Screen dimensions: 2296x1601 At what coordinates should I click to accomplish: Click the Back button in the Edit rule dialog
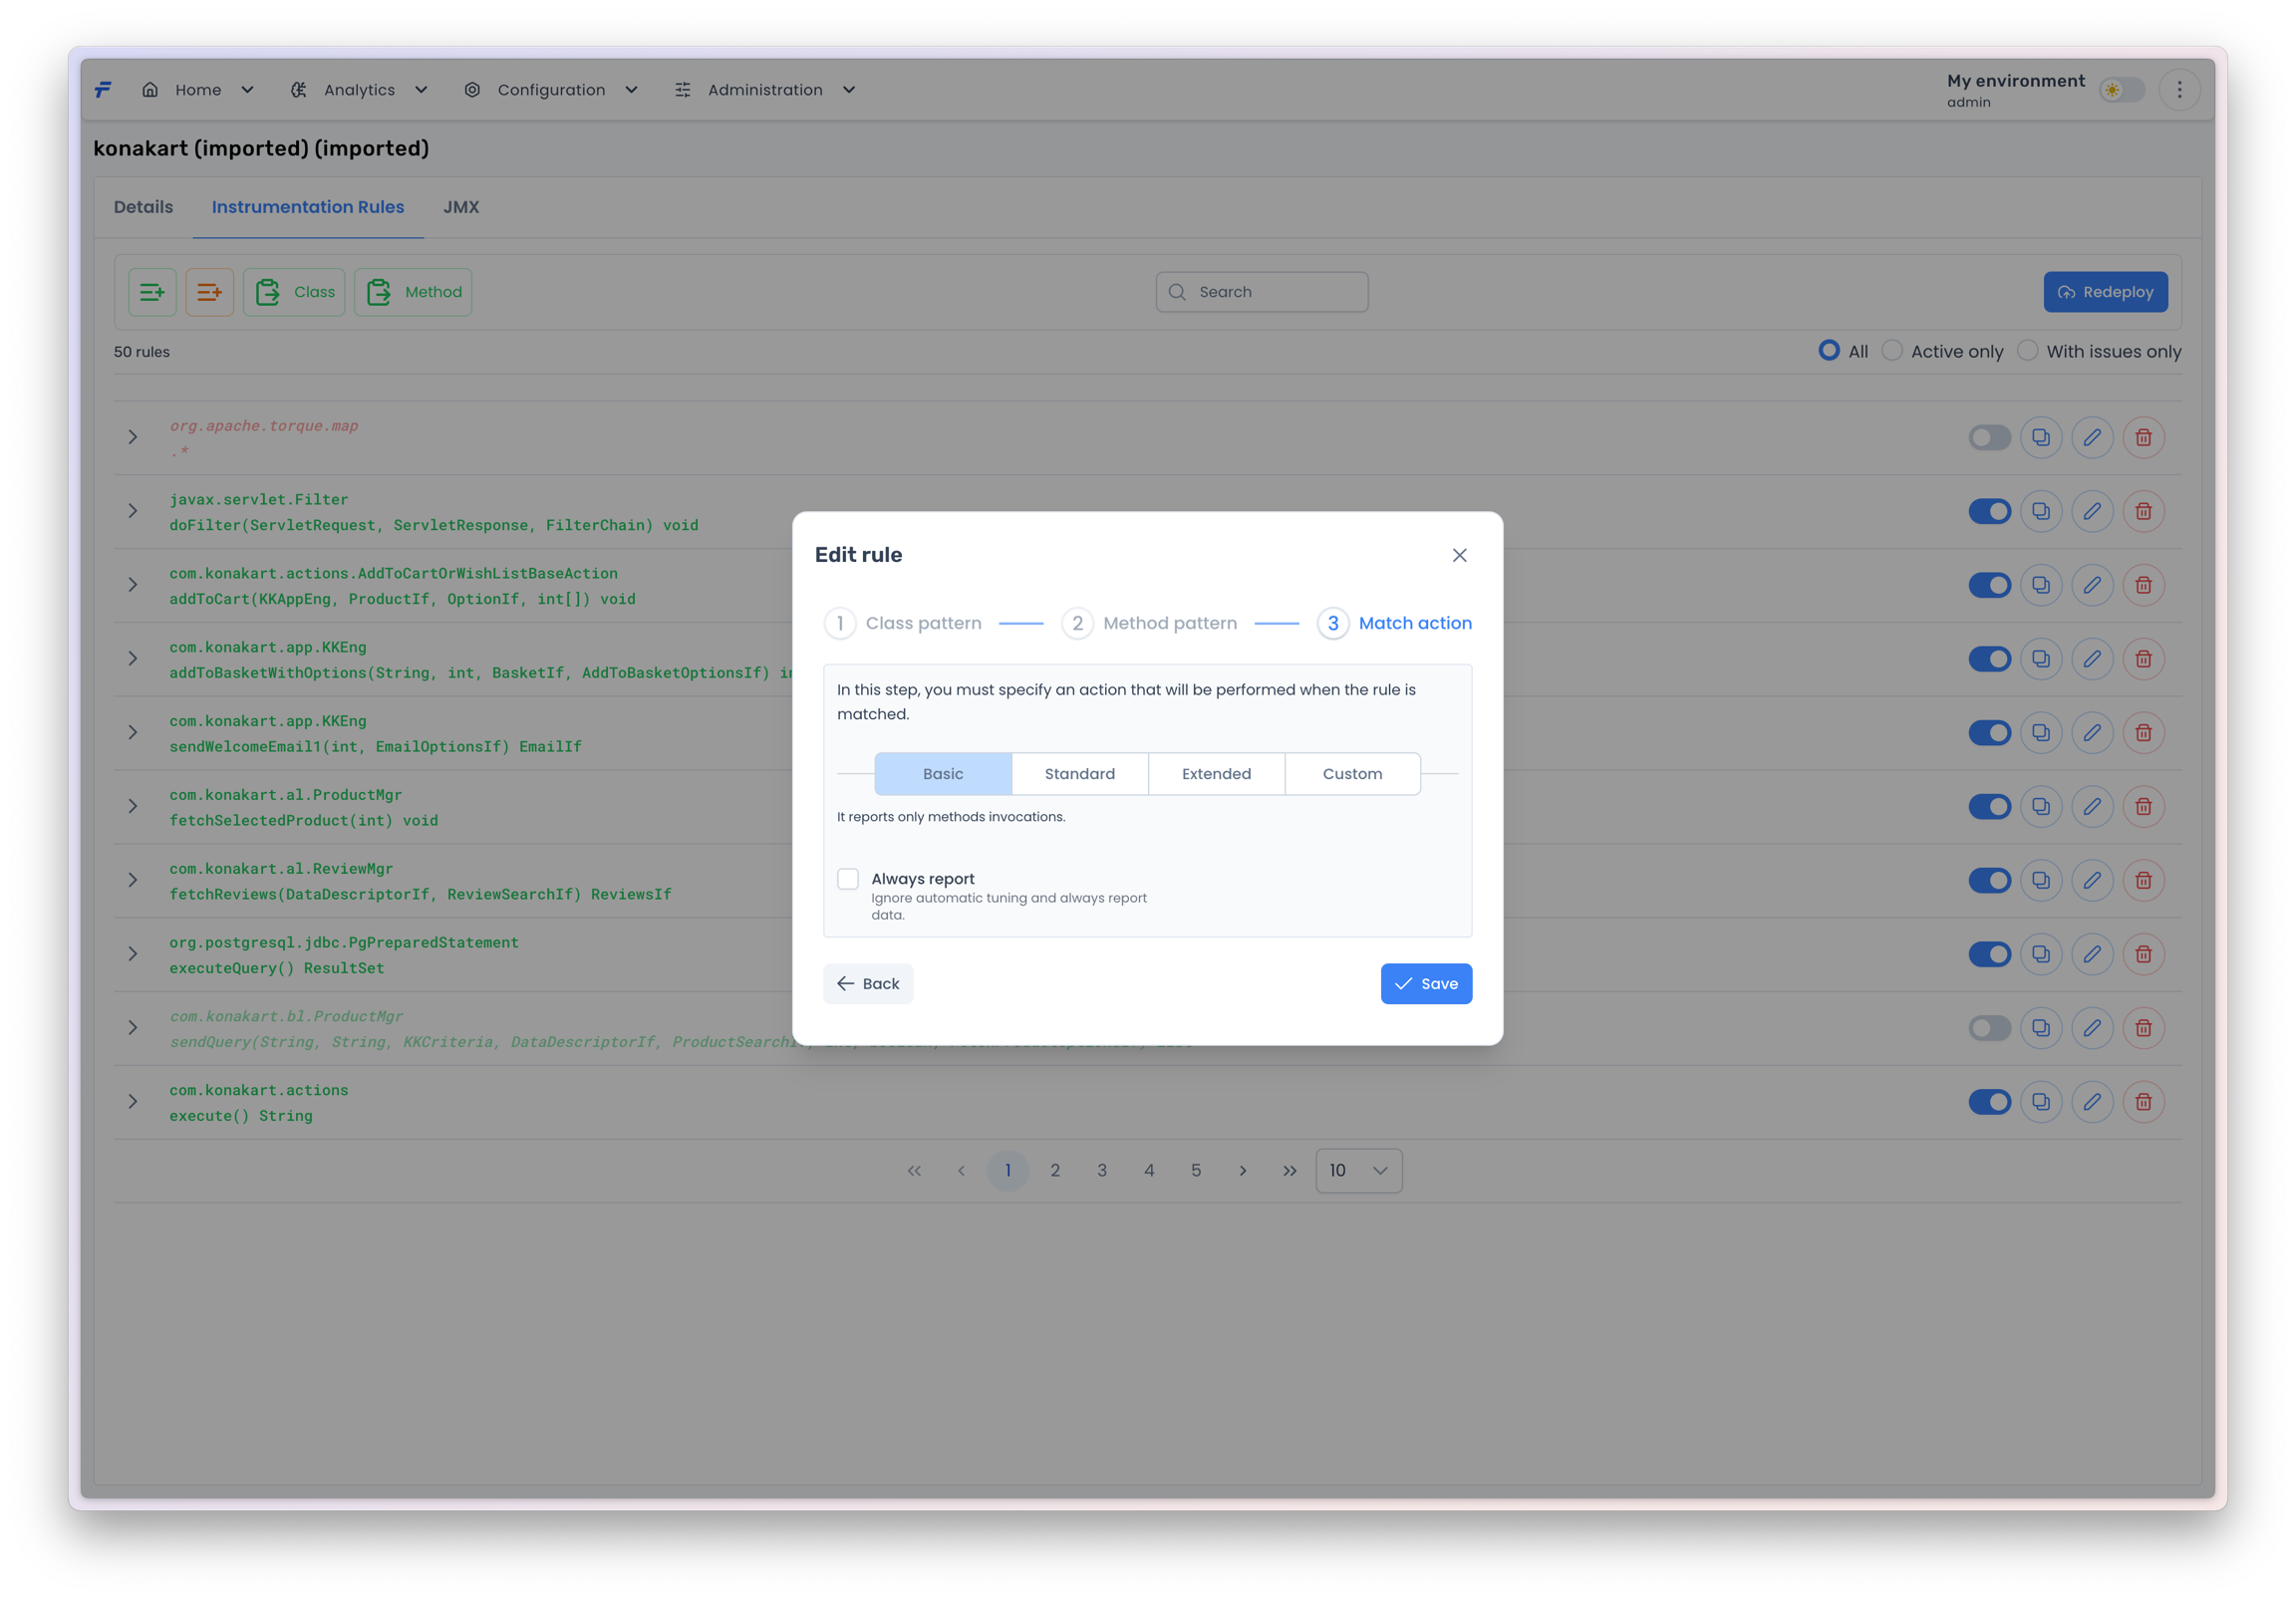pos(868,983)
